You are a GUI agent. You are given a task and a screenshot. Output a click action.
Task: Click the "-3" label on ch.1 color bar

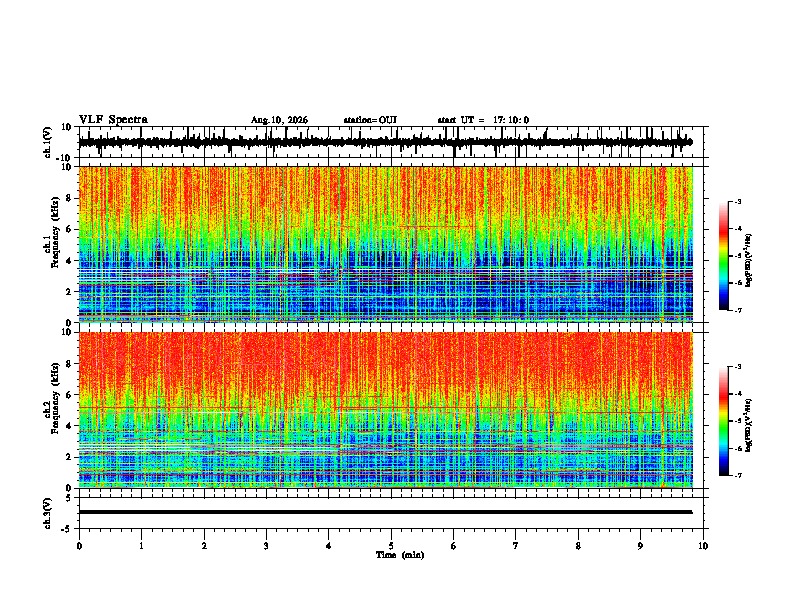(737, 201)
